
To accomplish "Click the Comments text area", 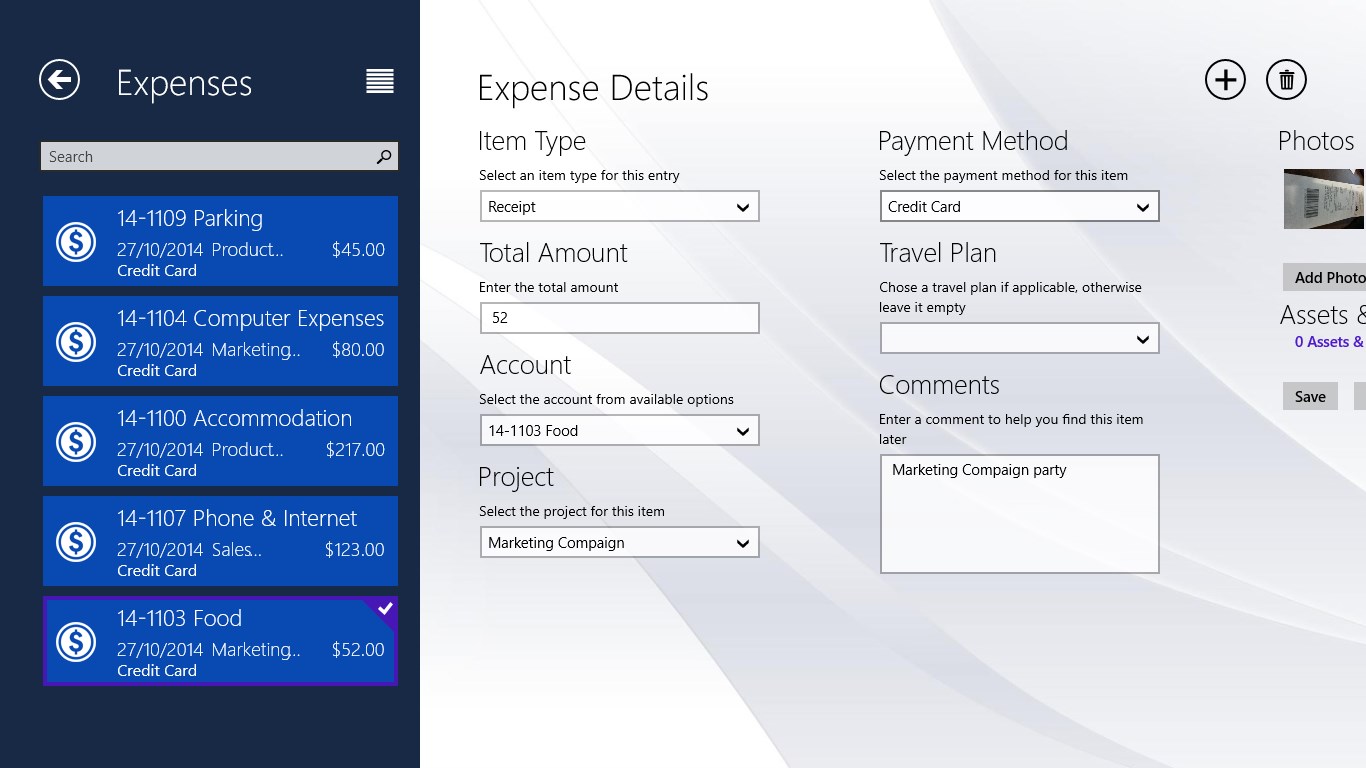I will click(x=1020, y=514).
